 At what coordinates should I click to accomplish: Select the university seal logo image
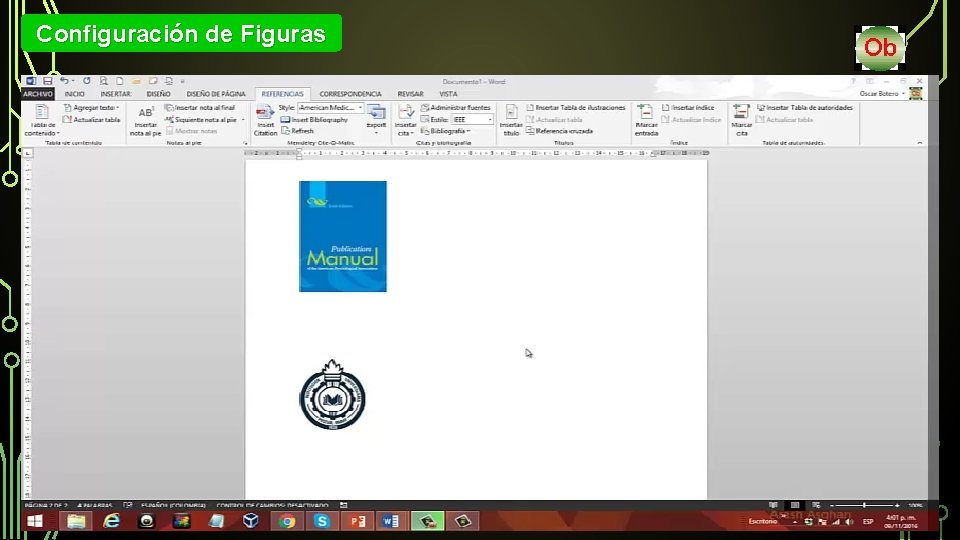[x=332, y=395]
